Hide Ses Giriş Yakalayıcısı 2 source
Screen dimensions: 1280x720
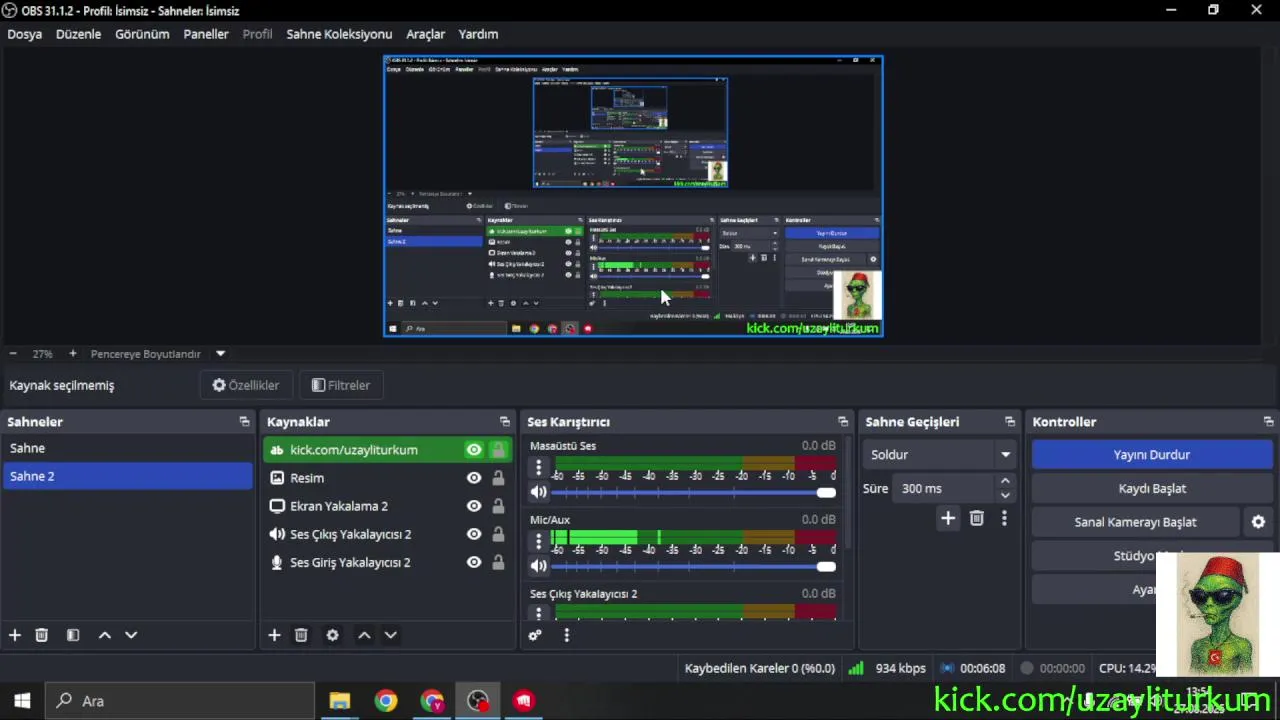474,562
